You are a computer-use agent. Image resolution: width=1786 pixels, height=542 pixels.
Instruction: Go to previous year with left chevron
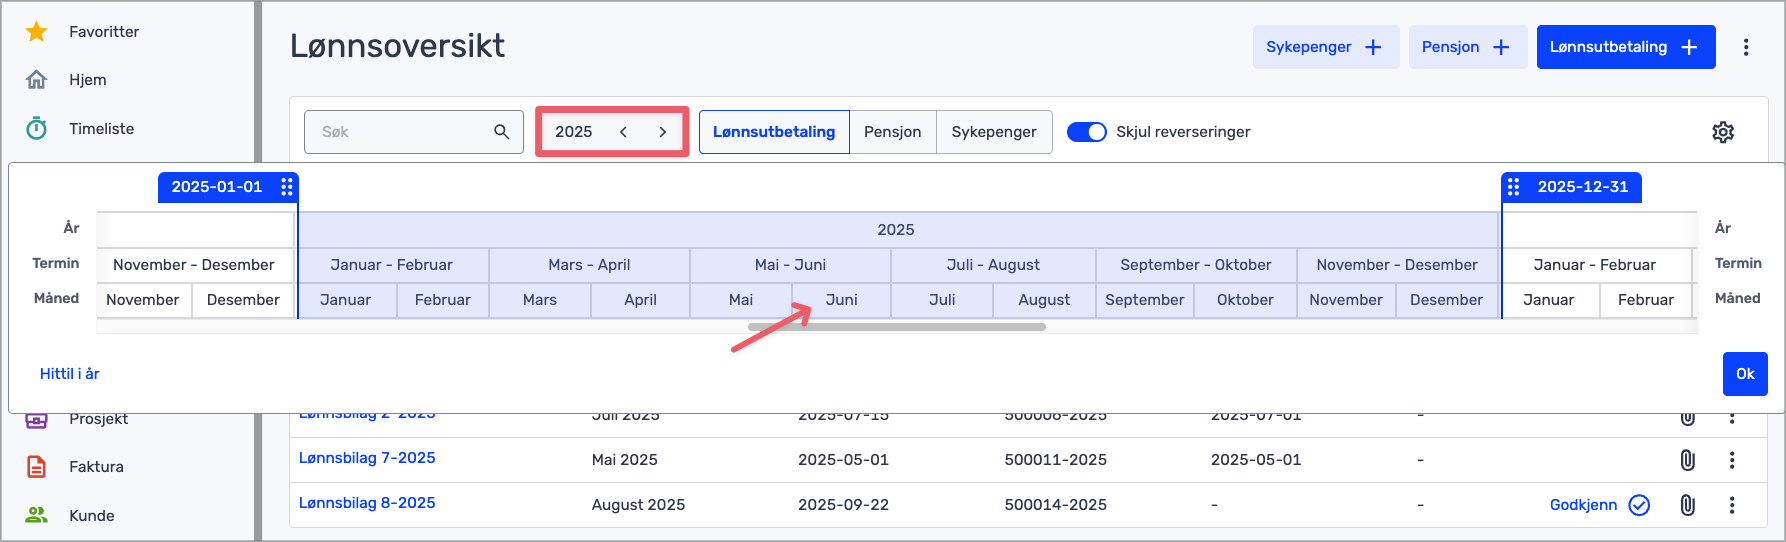click(x=623, y=132)
